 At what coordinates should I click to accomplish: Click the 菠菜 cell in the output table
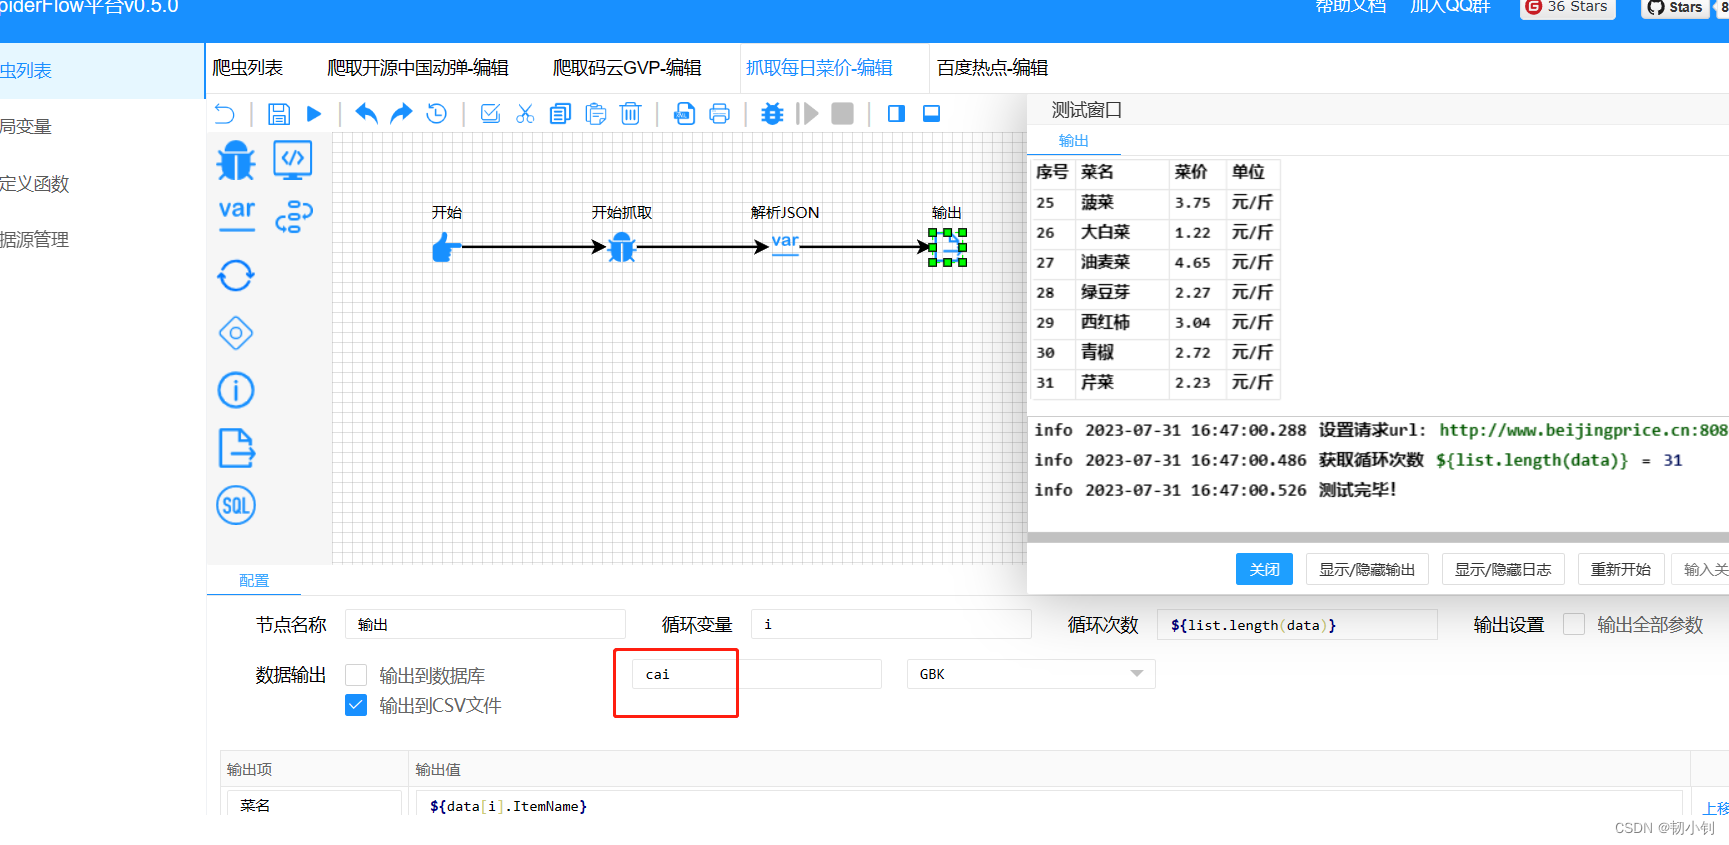[1122, 202]
